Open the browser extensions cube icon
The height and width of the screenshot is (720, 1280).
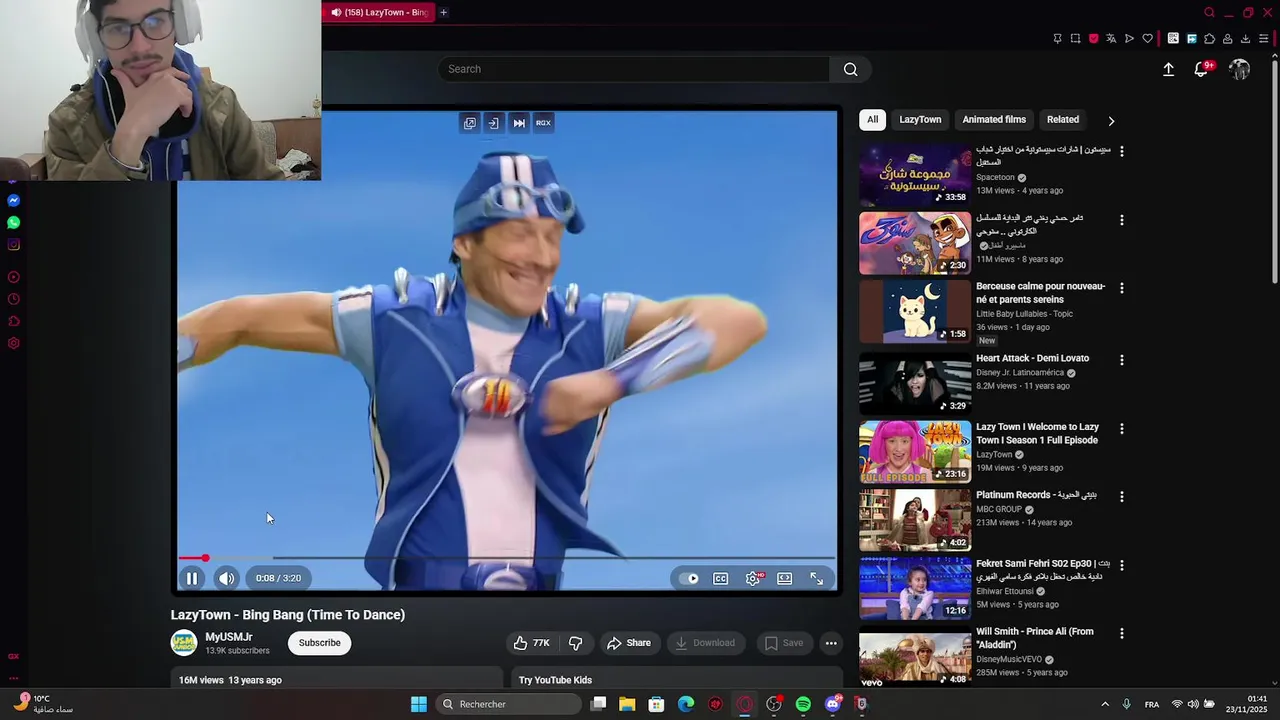(1209, 39)
